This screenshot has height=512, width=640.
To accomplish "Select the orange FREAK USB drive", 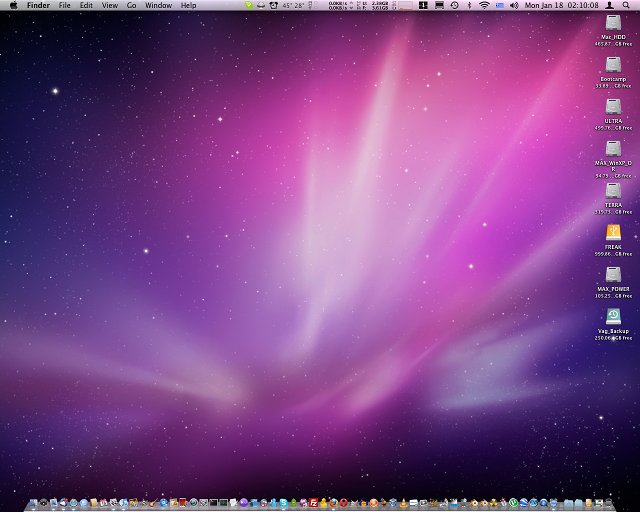I will (613, 233).
